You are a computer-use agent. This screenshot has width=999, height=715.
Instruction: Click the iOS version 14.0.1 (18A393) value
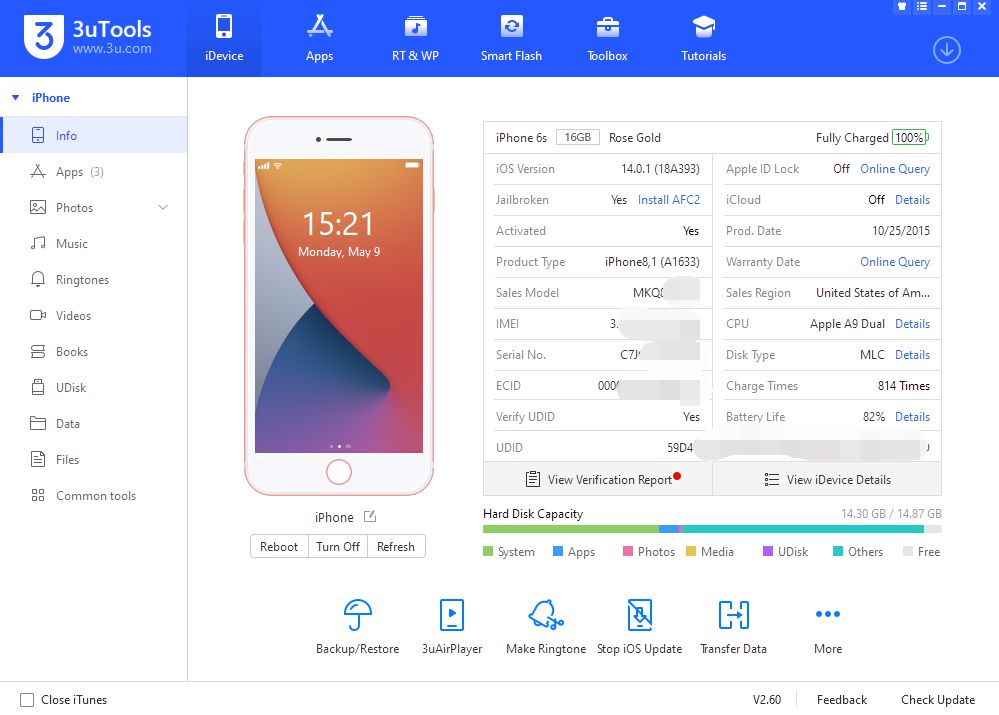660,169
